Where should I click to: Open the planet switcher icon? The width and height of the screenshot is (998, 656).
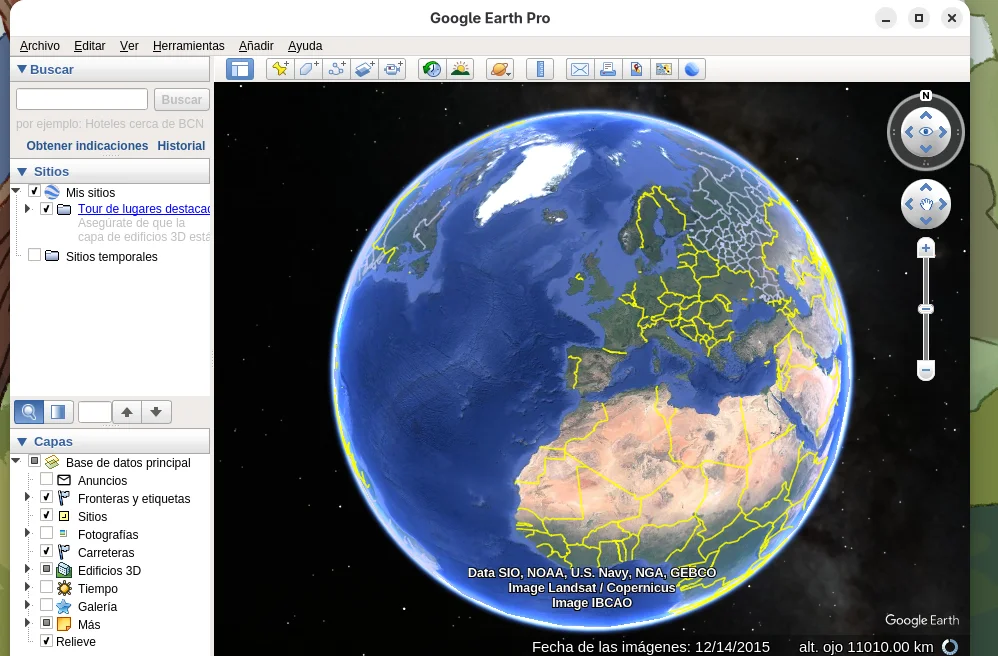(x=500, y=69)
